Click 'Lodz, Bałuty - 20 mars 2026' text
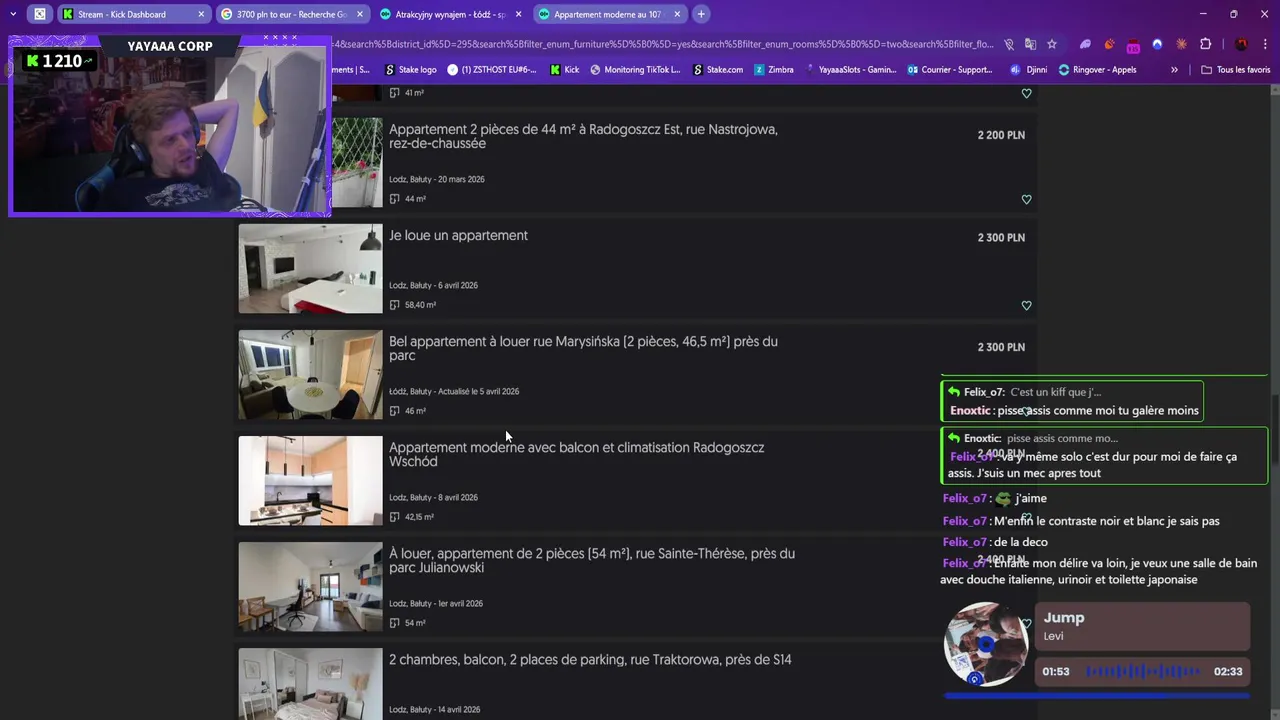This screenshot has width=1280, height=720. pos(437,179)
